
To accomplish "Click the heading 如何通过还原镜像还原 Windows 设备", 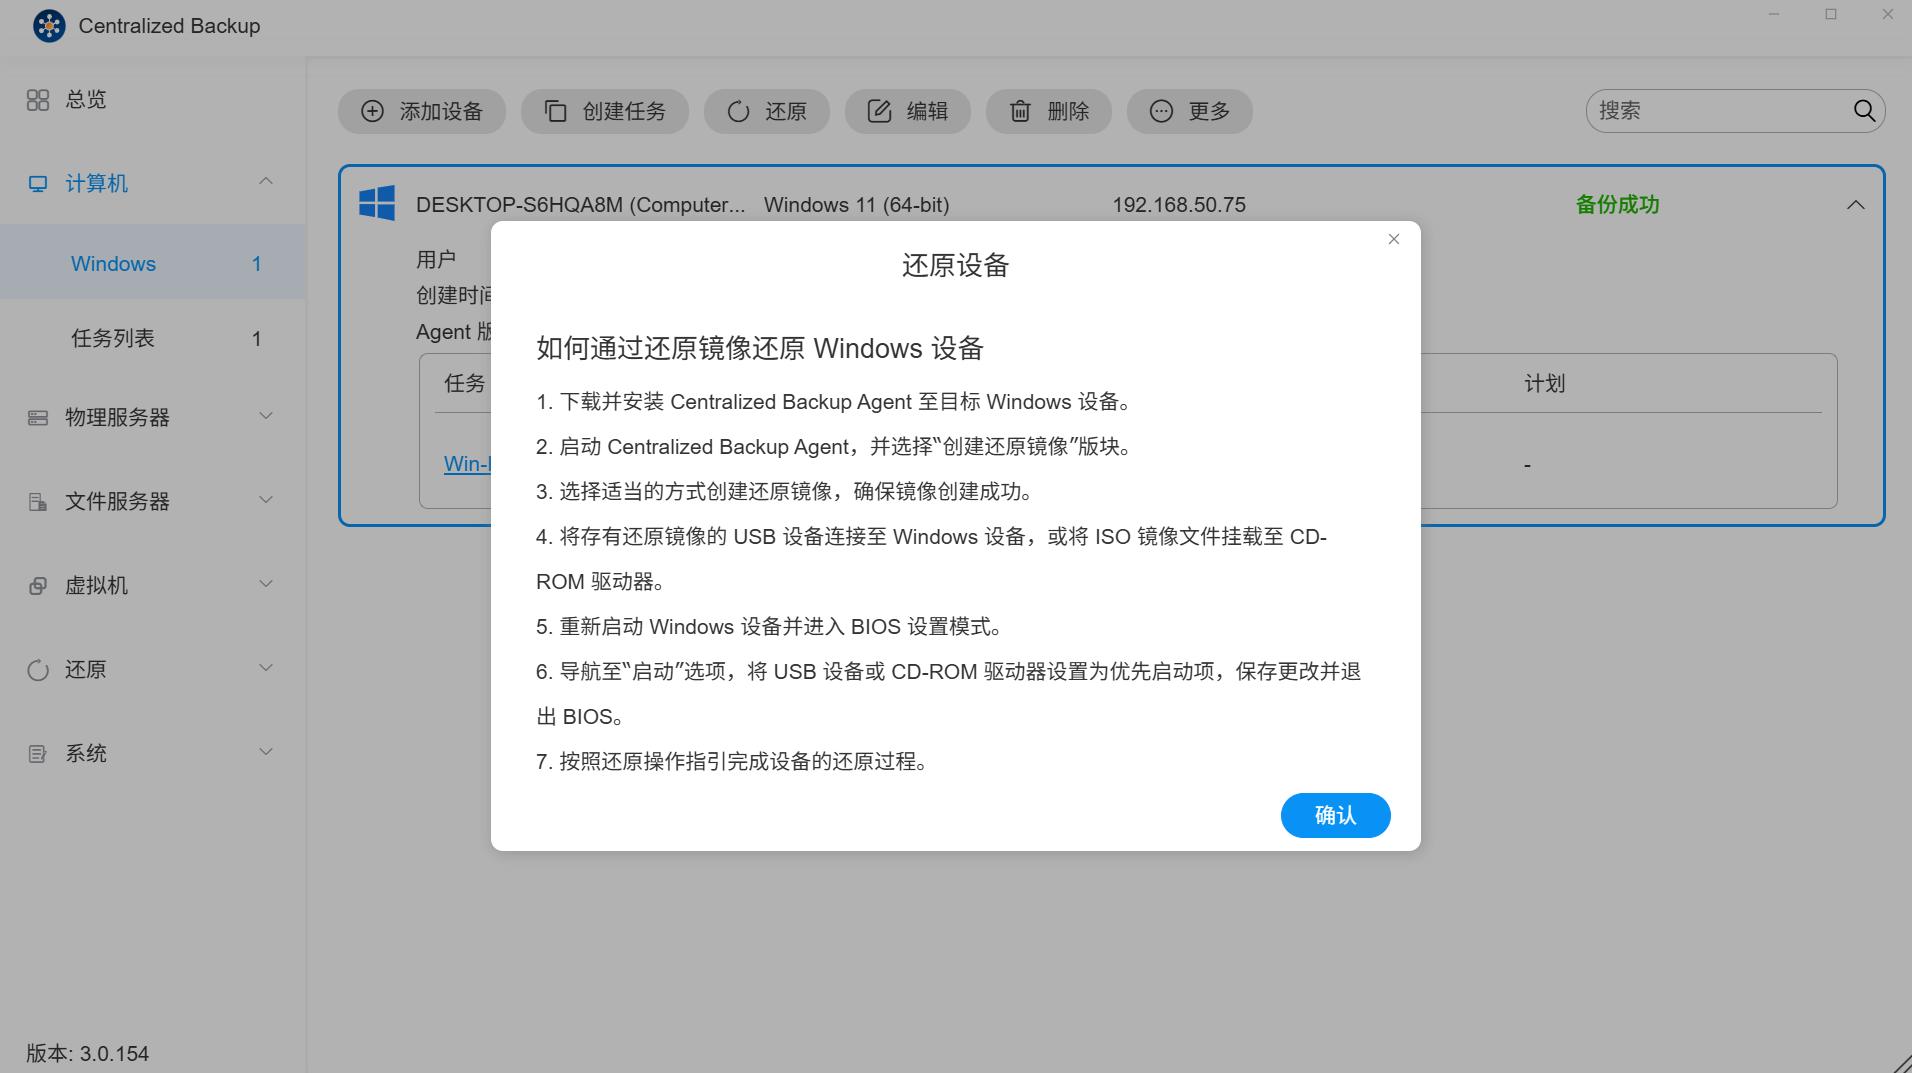I will coord(760,349).
